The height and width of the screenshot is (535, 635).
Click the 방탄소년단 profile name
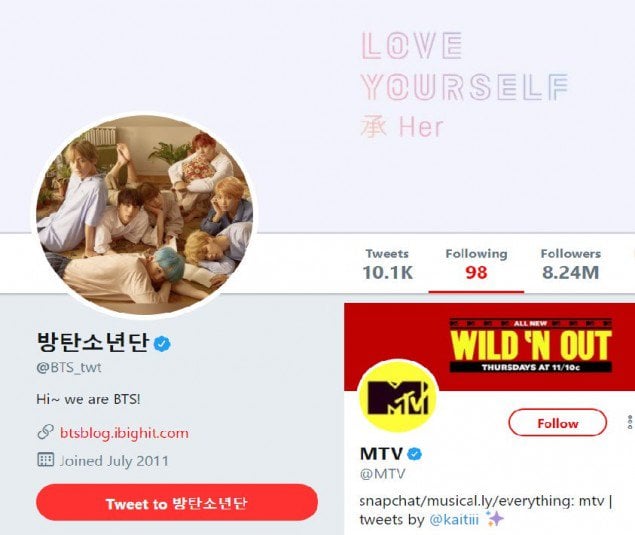pos(93,343)
